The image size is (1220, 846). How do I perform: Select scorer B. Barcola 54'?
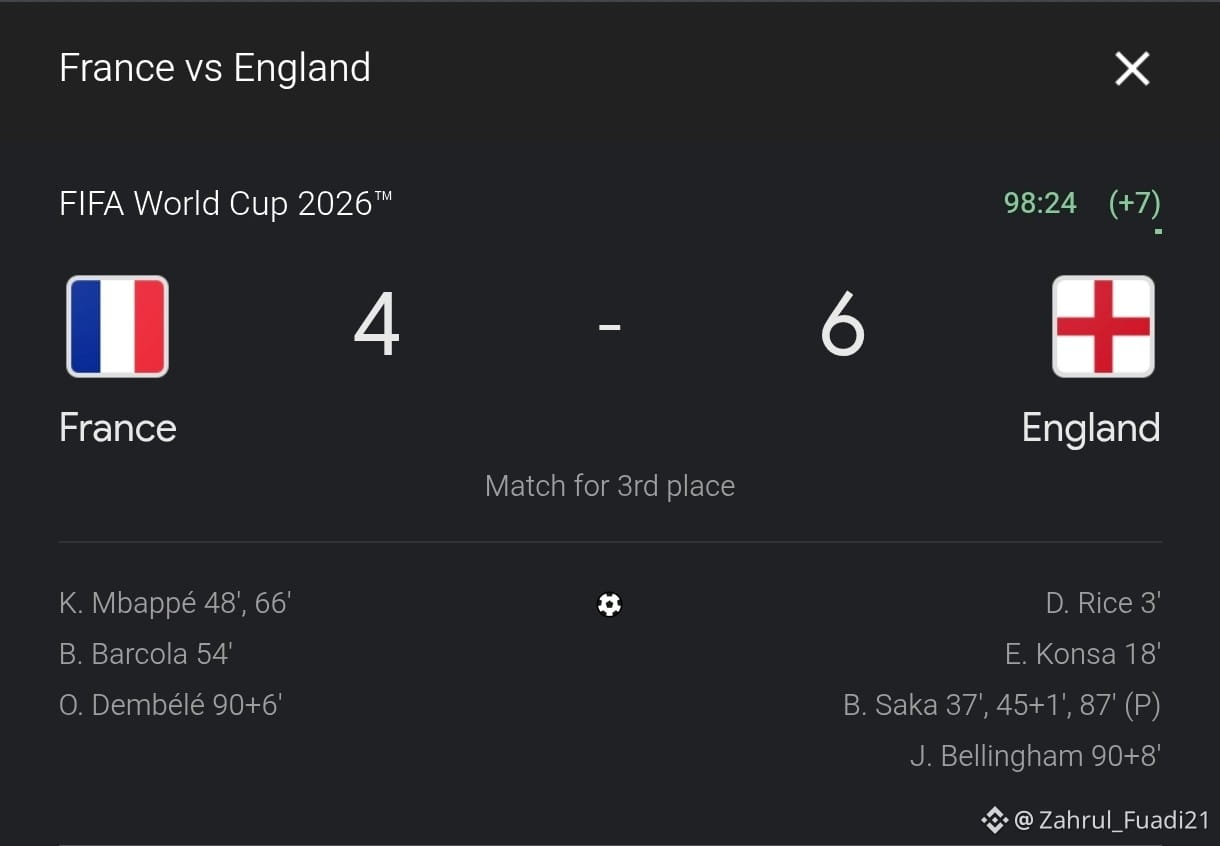tap(146, 654)
